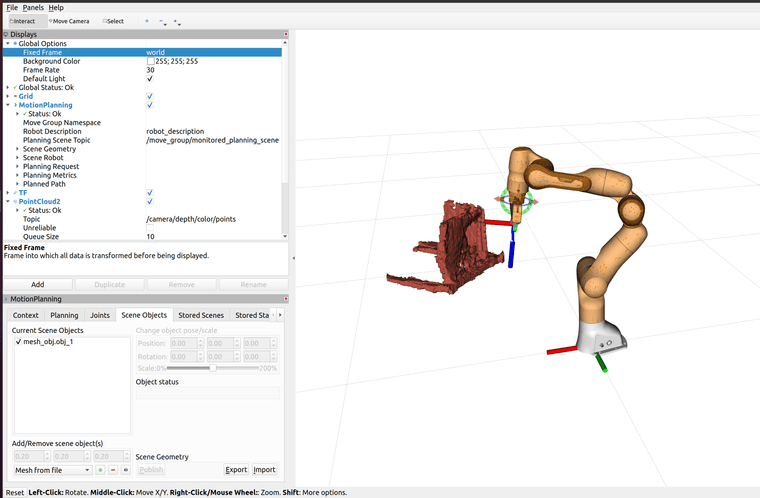Click the Queue Size value 10
This screenshot has height=498, width=760.
point(150,237)
